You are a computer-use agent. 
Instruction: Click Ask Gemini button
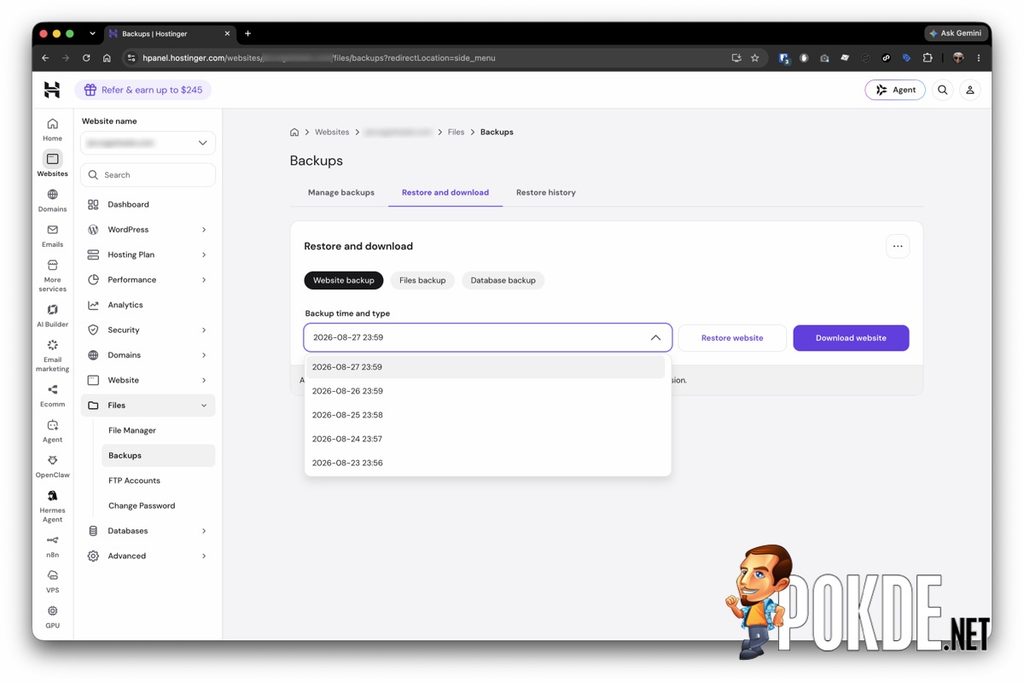point(955,33)
